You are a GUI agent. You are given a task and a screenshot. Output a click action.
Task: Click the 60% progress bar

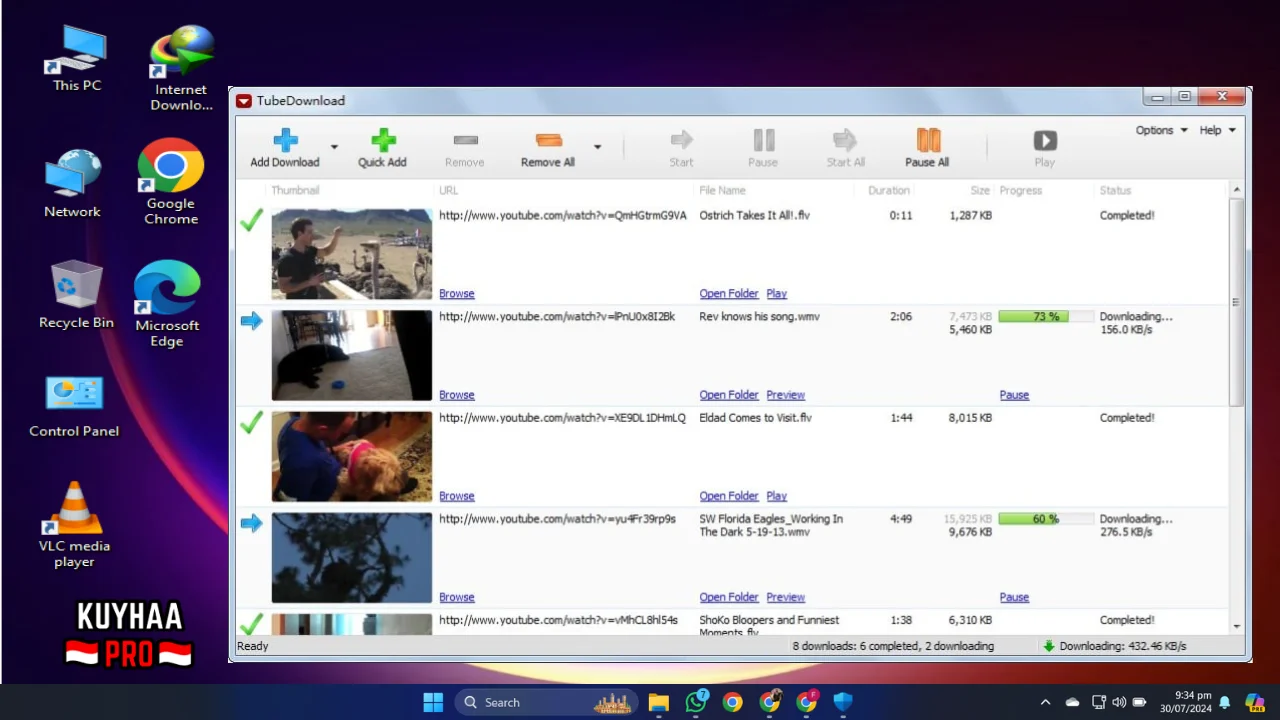coord(1046,519)
